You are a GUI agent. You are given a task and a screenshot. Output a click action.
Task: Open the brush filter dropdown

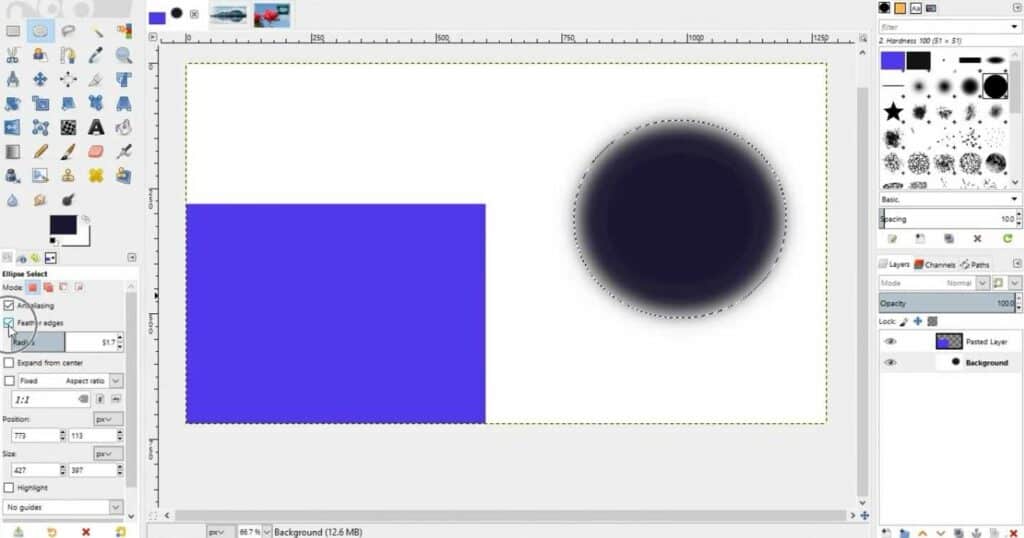(x=1014, y=27)
